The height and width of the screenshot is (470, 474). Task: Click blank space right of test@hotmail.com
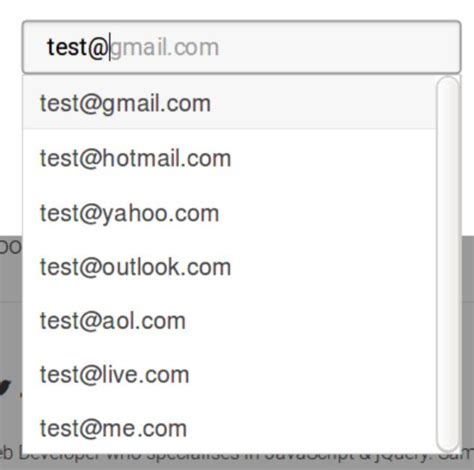[x=333, y=158]
